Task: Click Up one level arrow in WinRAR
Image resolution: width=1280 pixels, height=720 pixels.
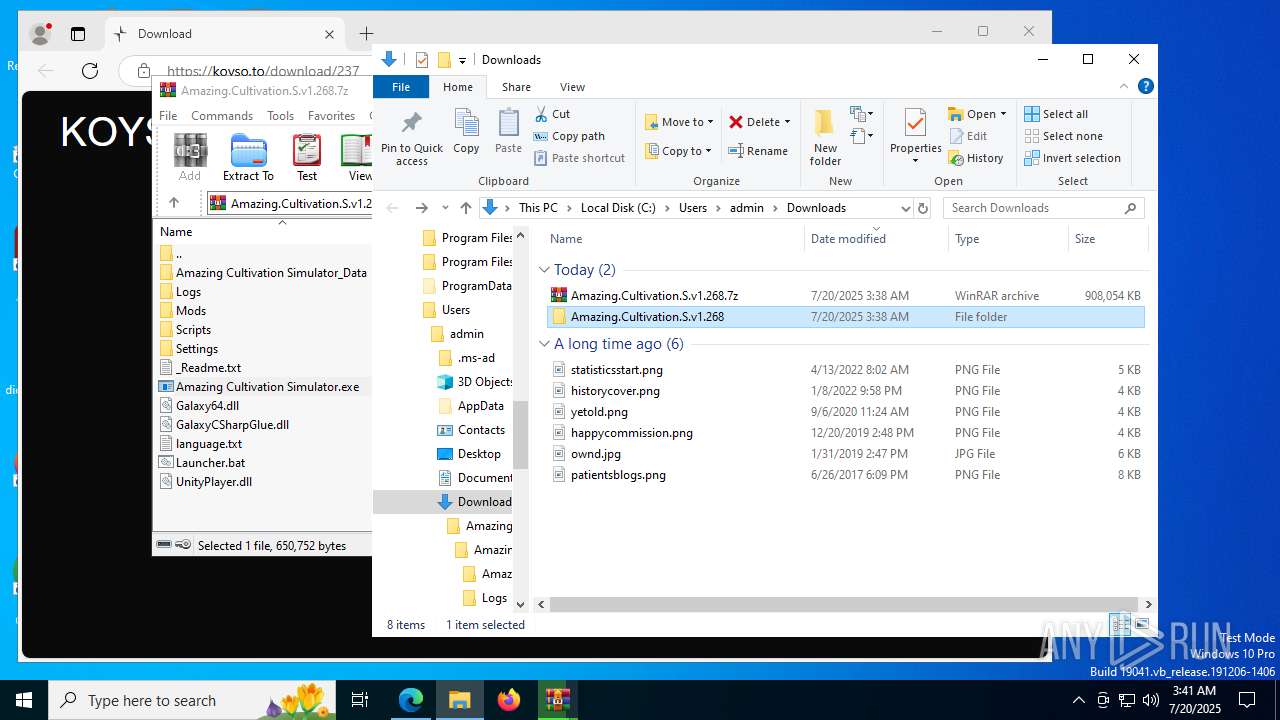Action: pyautogui.click(x=174, y=203)
